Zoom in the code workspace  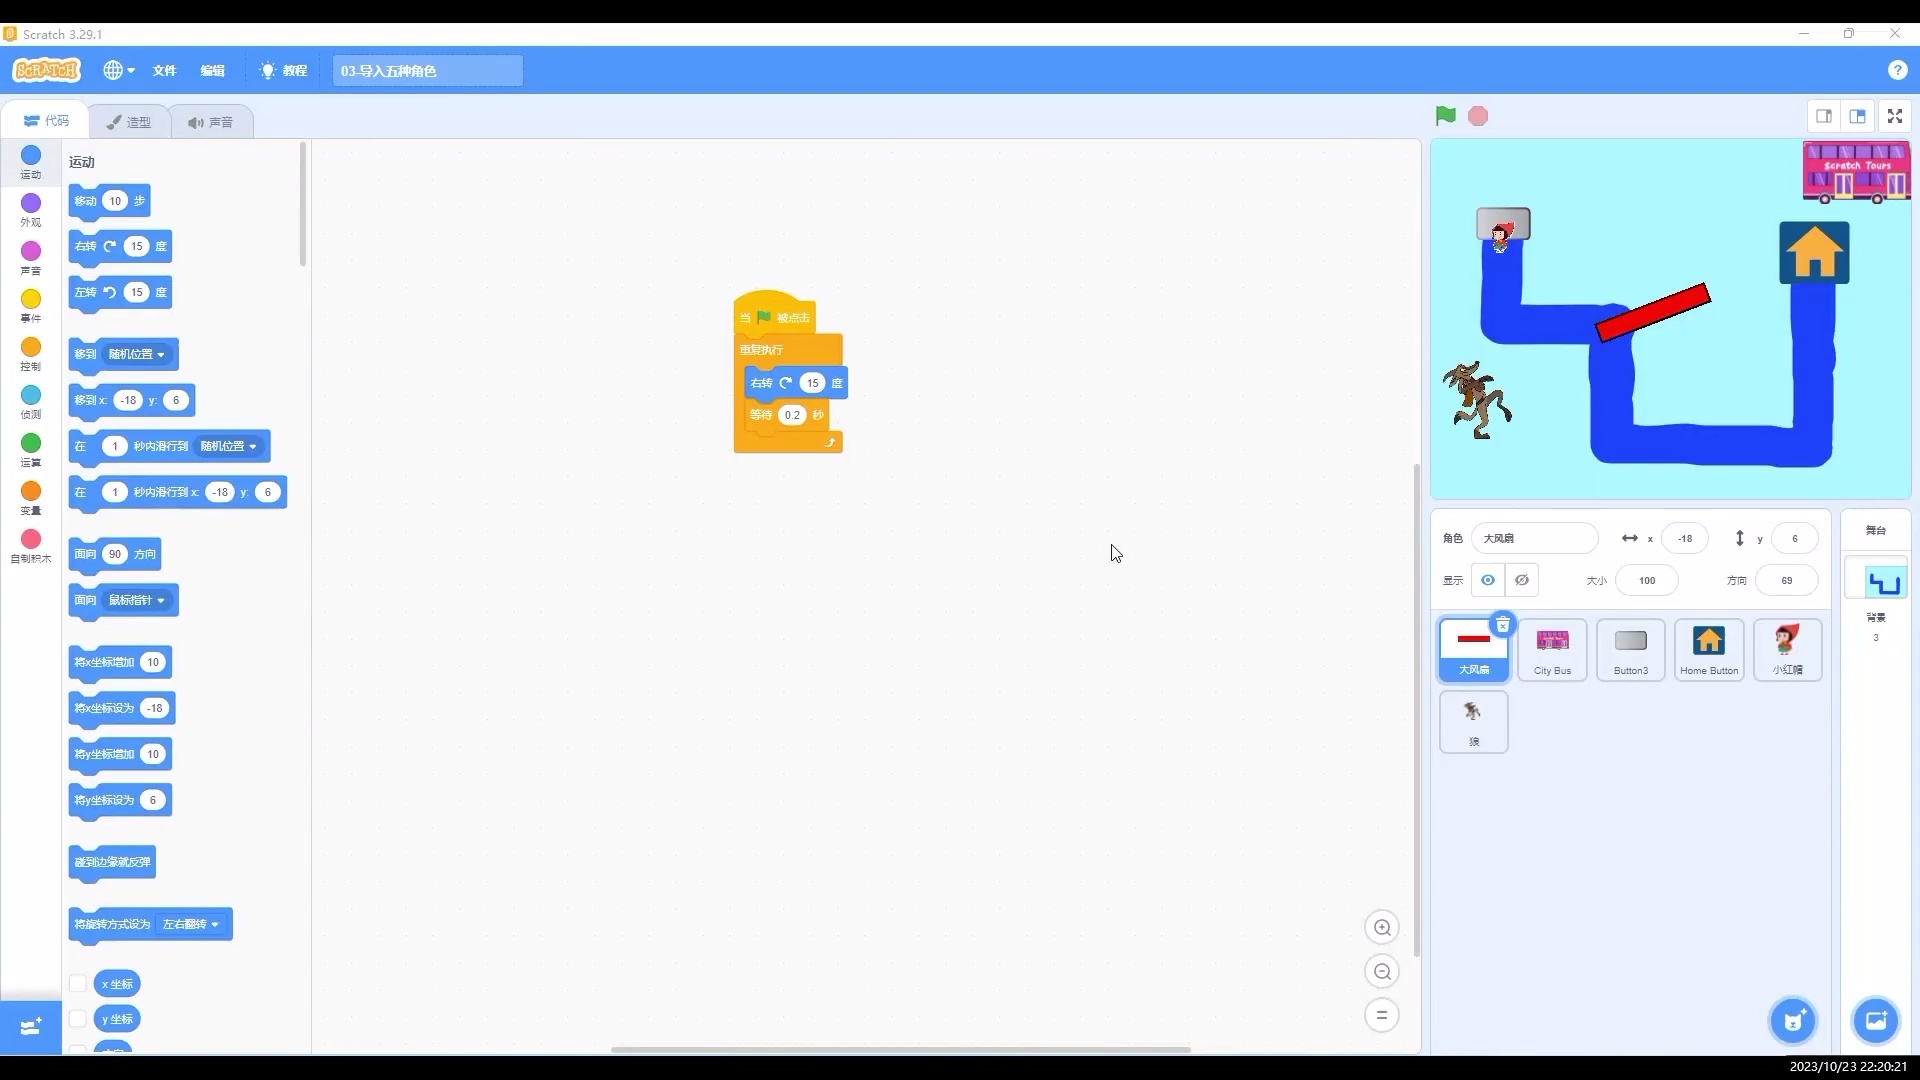(x=1382, y=927)
